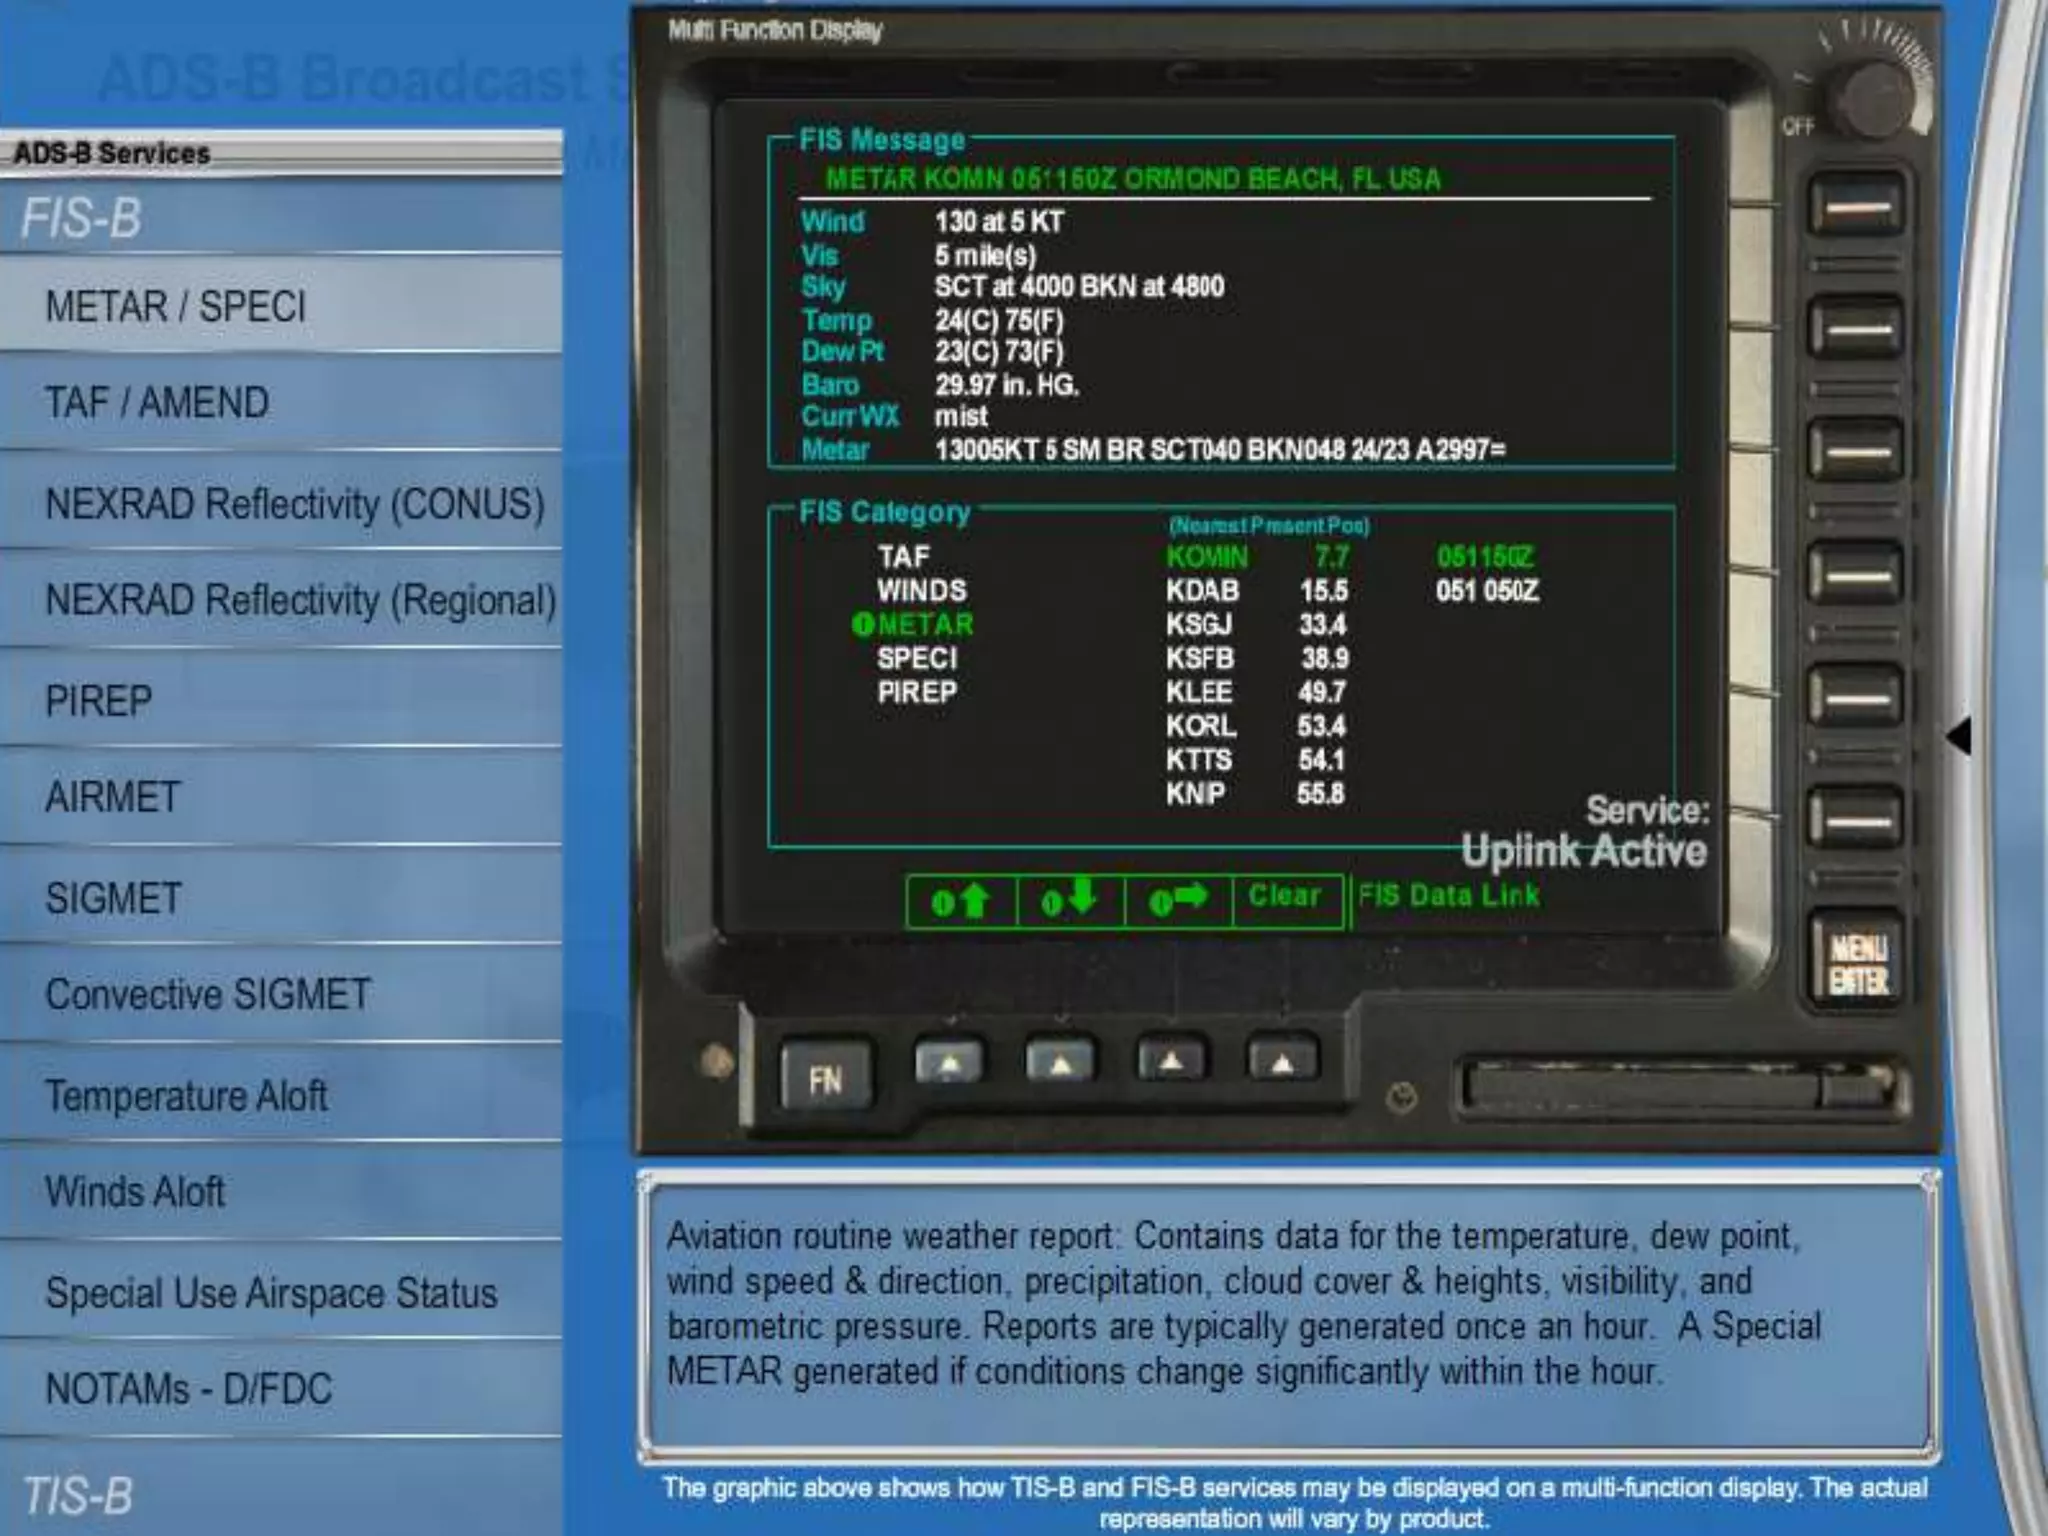
Task: Click the Clear softkey
Action: [x=1285, y=897]
